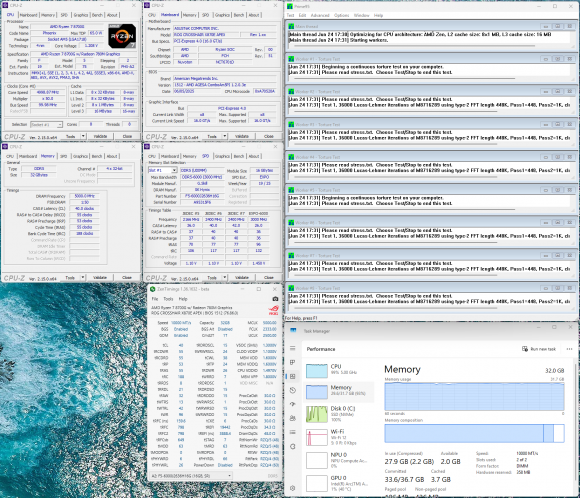580x498 pixels.
Task: Select the Disk 0 (C:) performance graph
Action: tap(338, 414)
